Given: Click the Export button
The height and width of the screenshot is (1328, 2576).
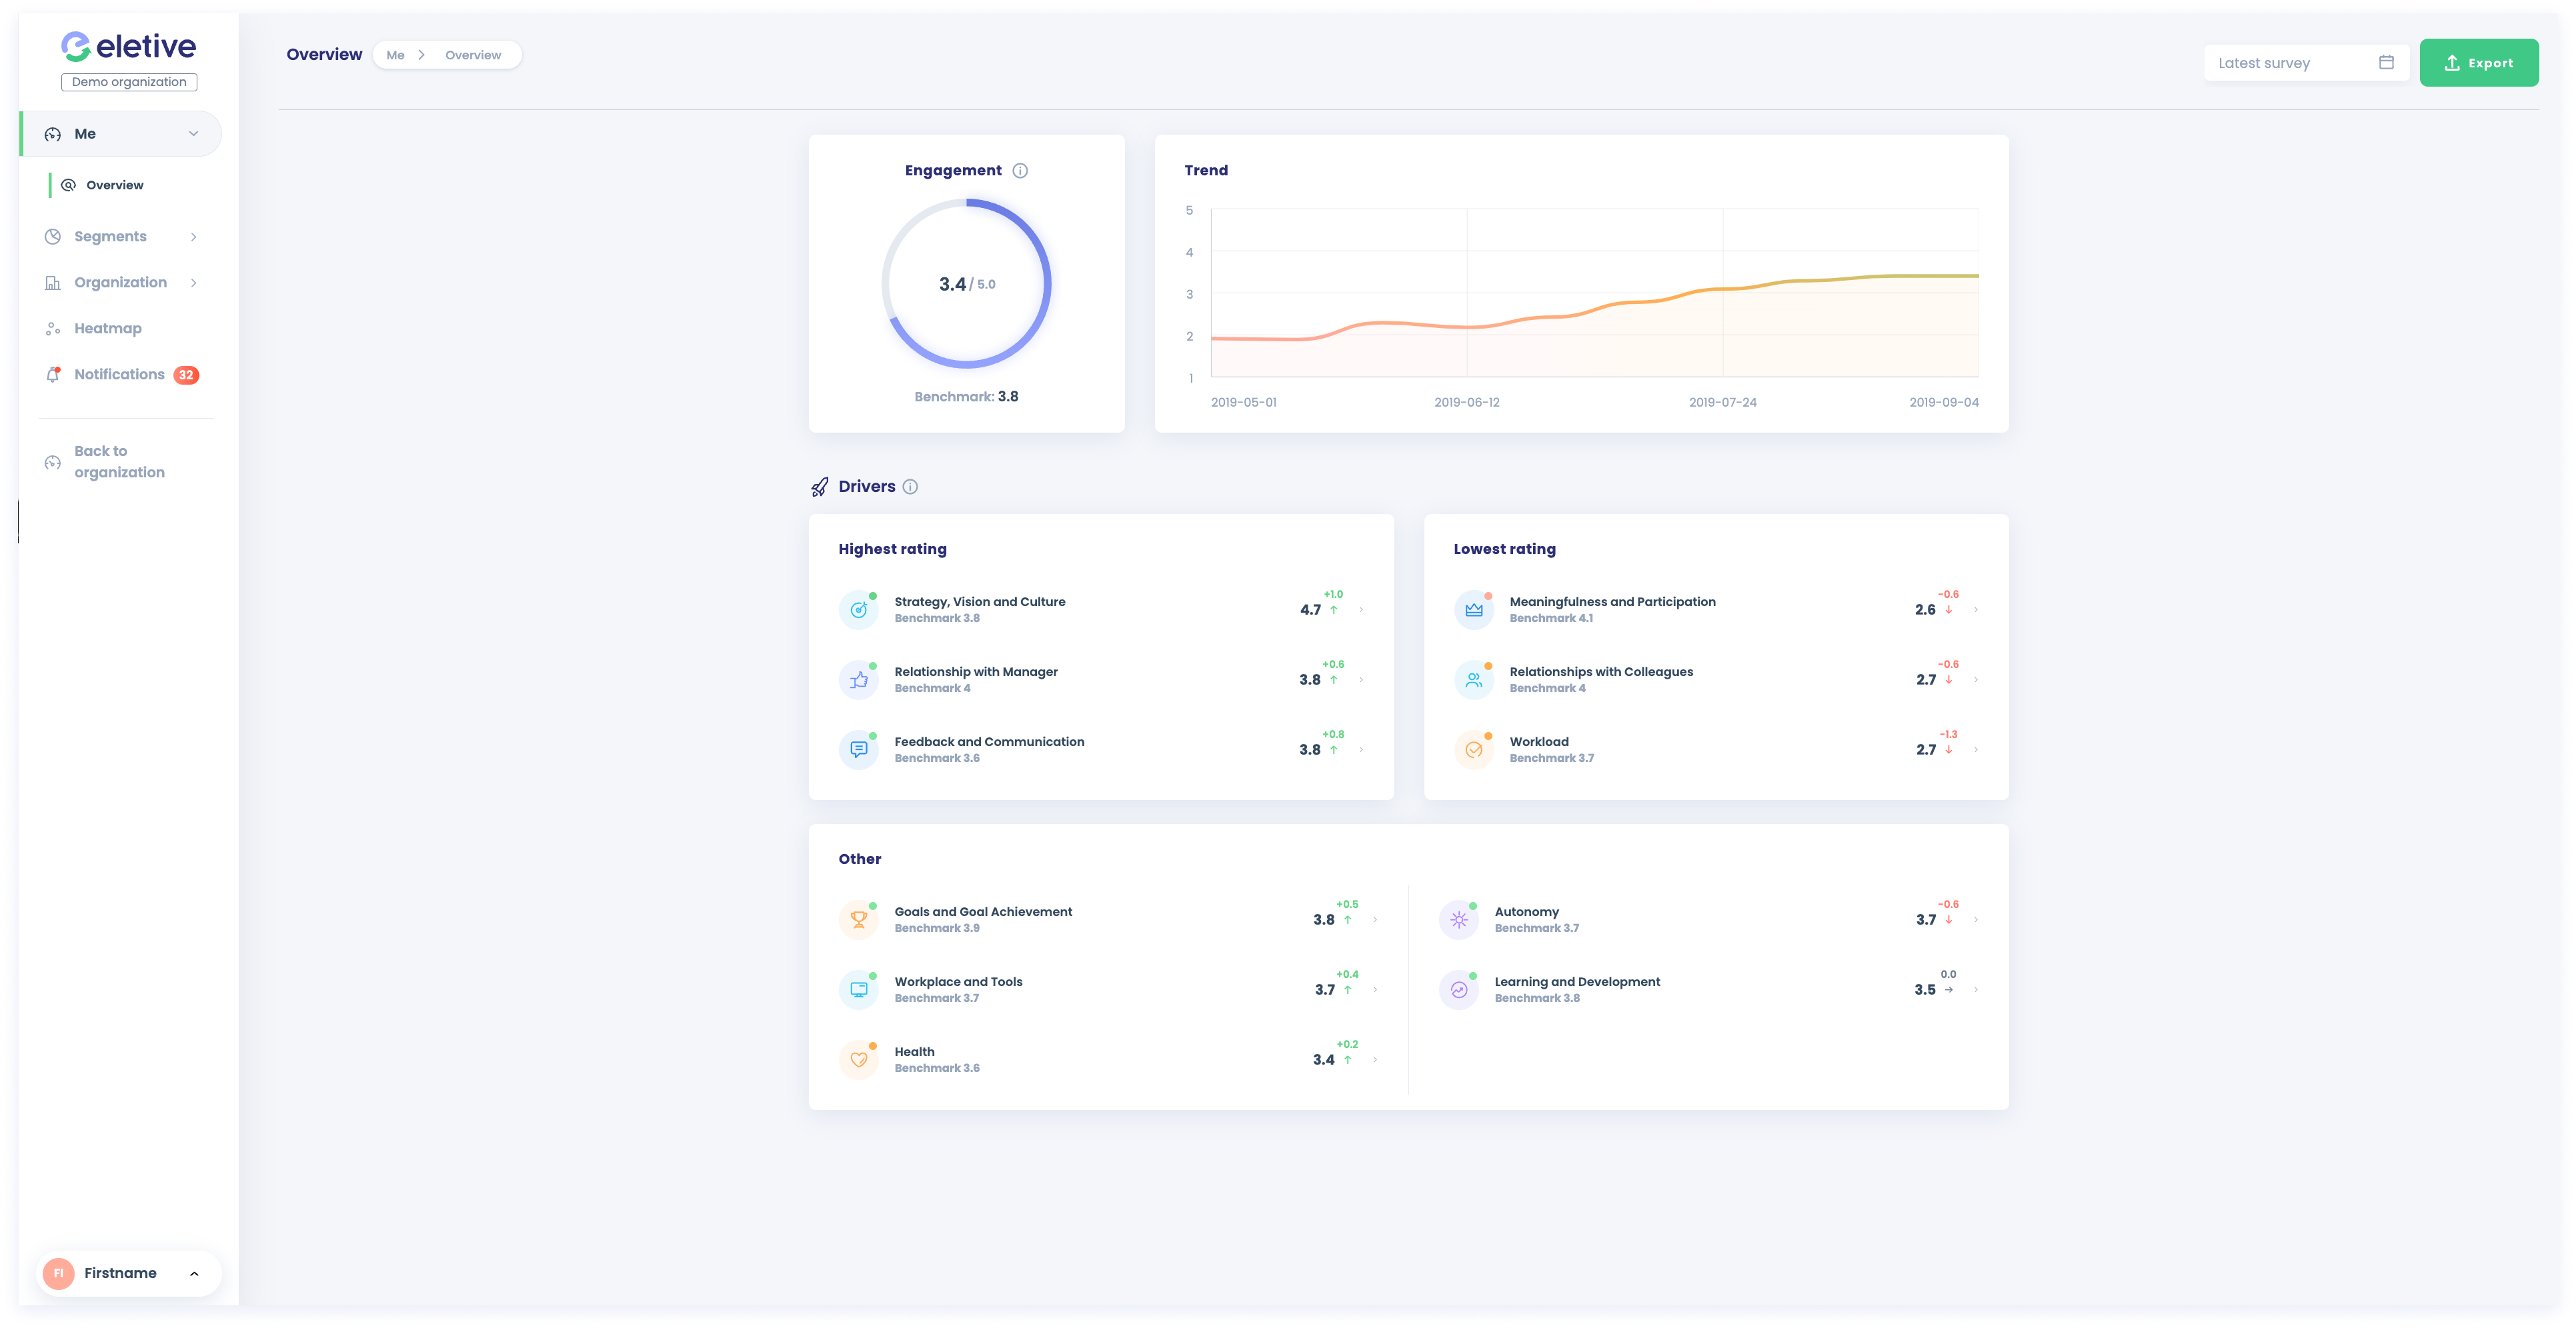Looking at the screenshot, I should point(2478,63).
